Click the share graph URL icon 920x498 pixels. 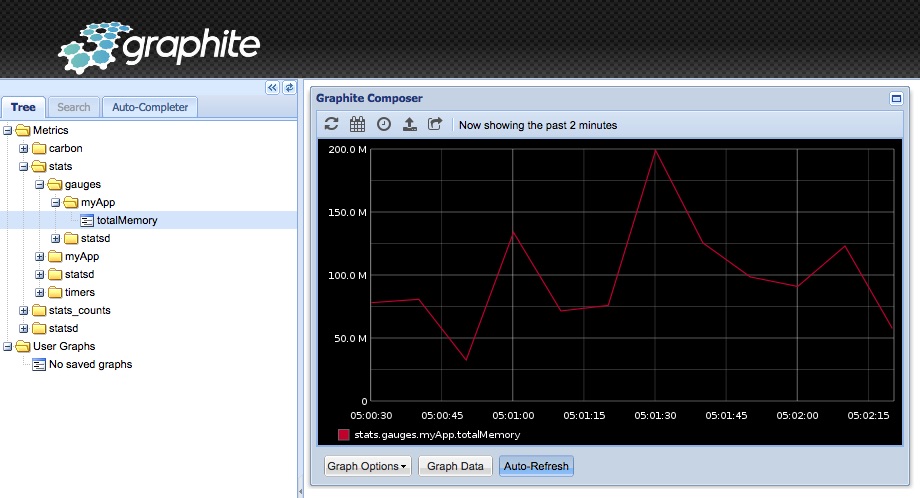pyautogui.click(x=435, y=124)
